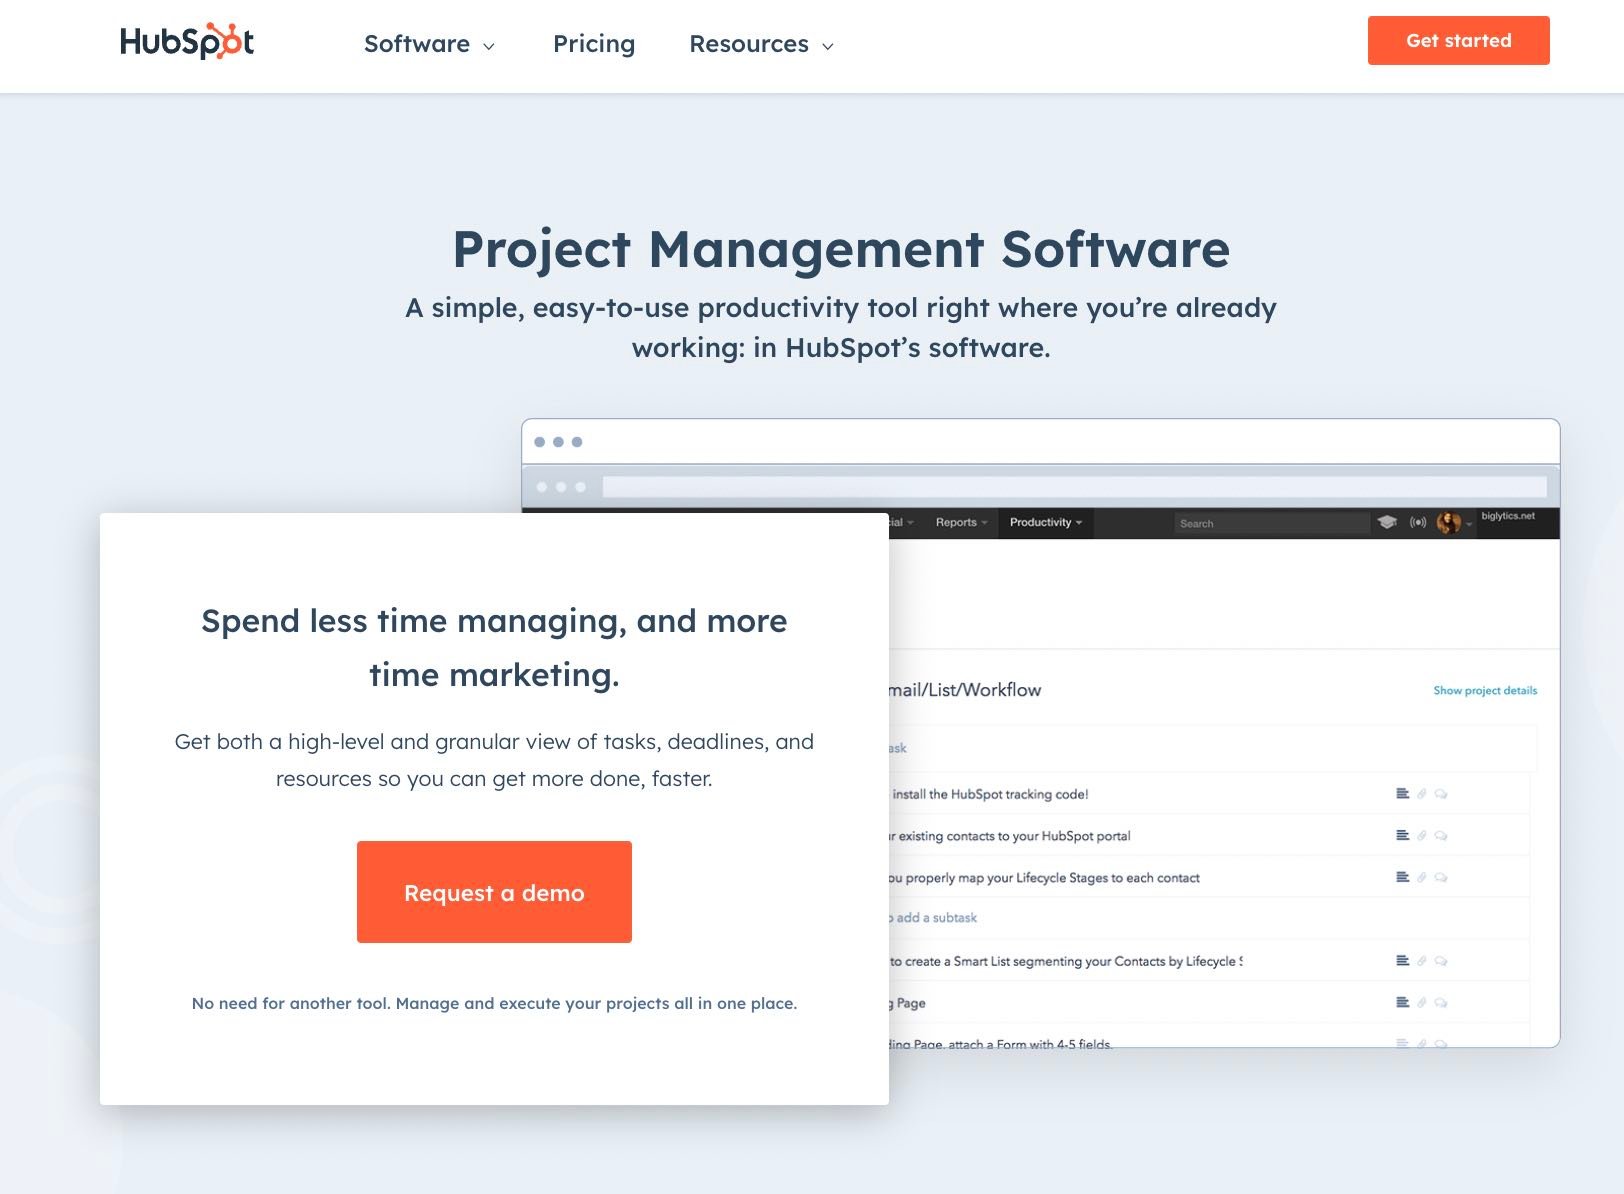Select the map your Lifecycle Stages task
Viewport: 1624px width, 1194px height.
(1045, 878)
